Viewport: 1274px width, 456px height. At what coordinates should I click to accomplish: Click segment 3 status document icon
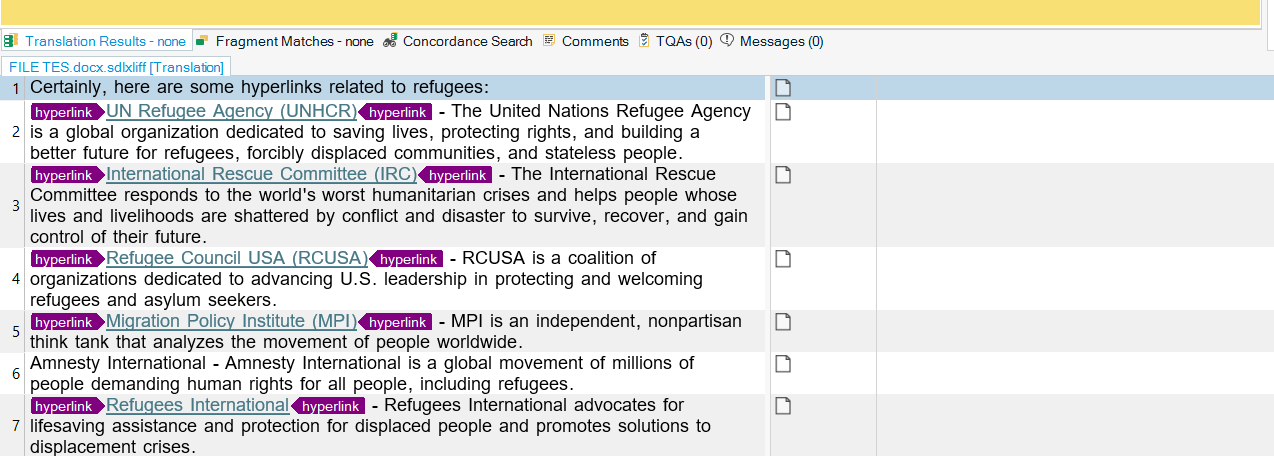[x=783, y=175]
